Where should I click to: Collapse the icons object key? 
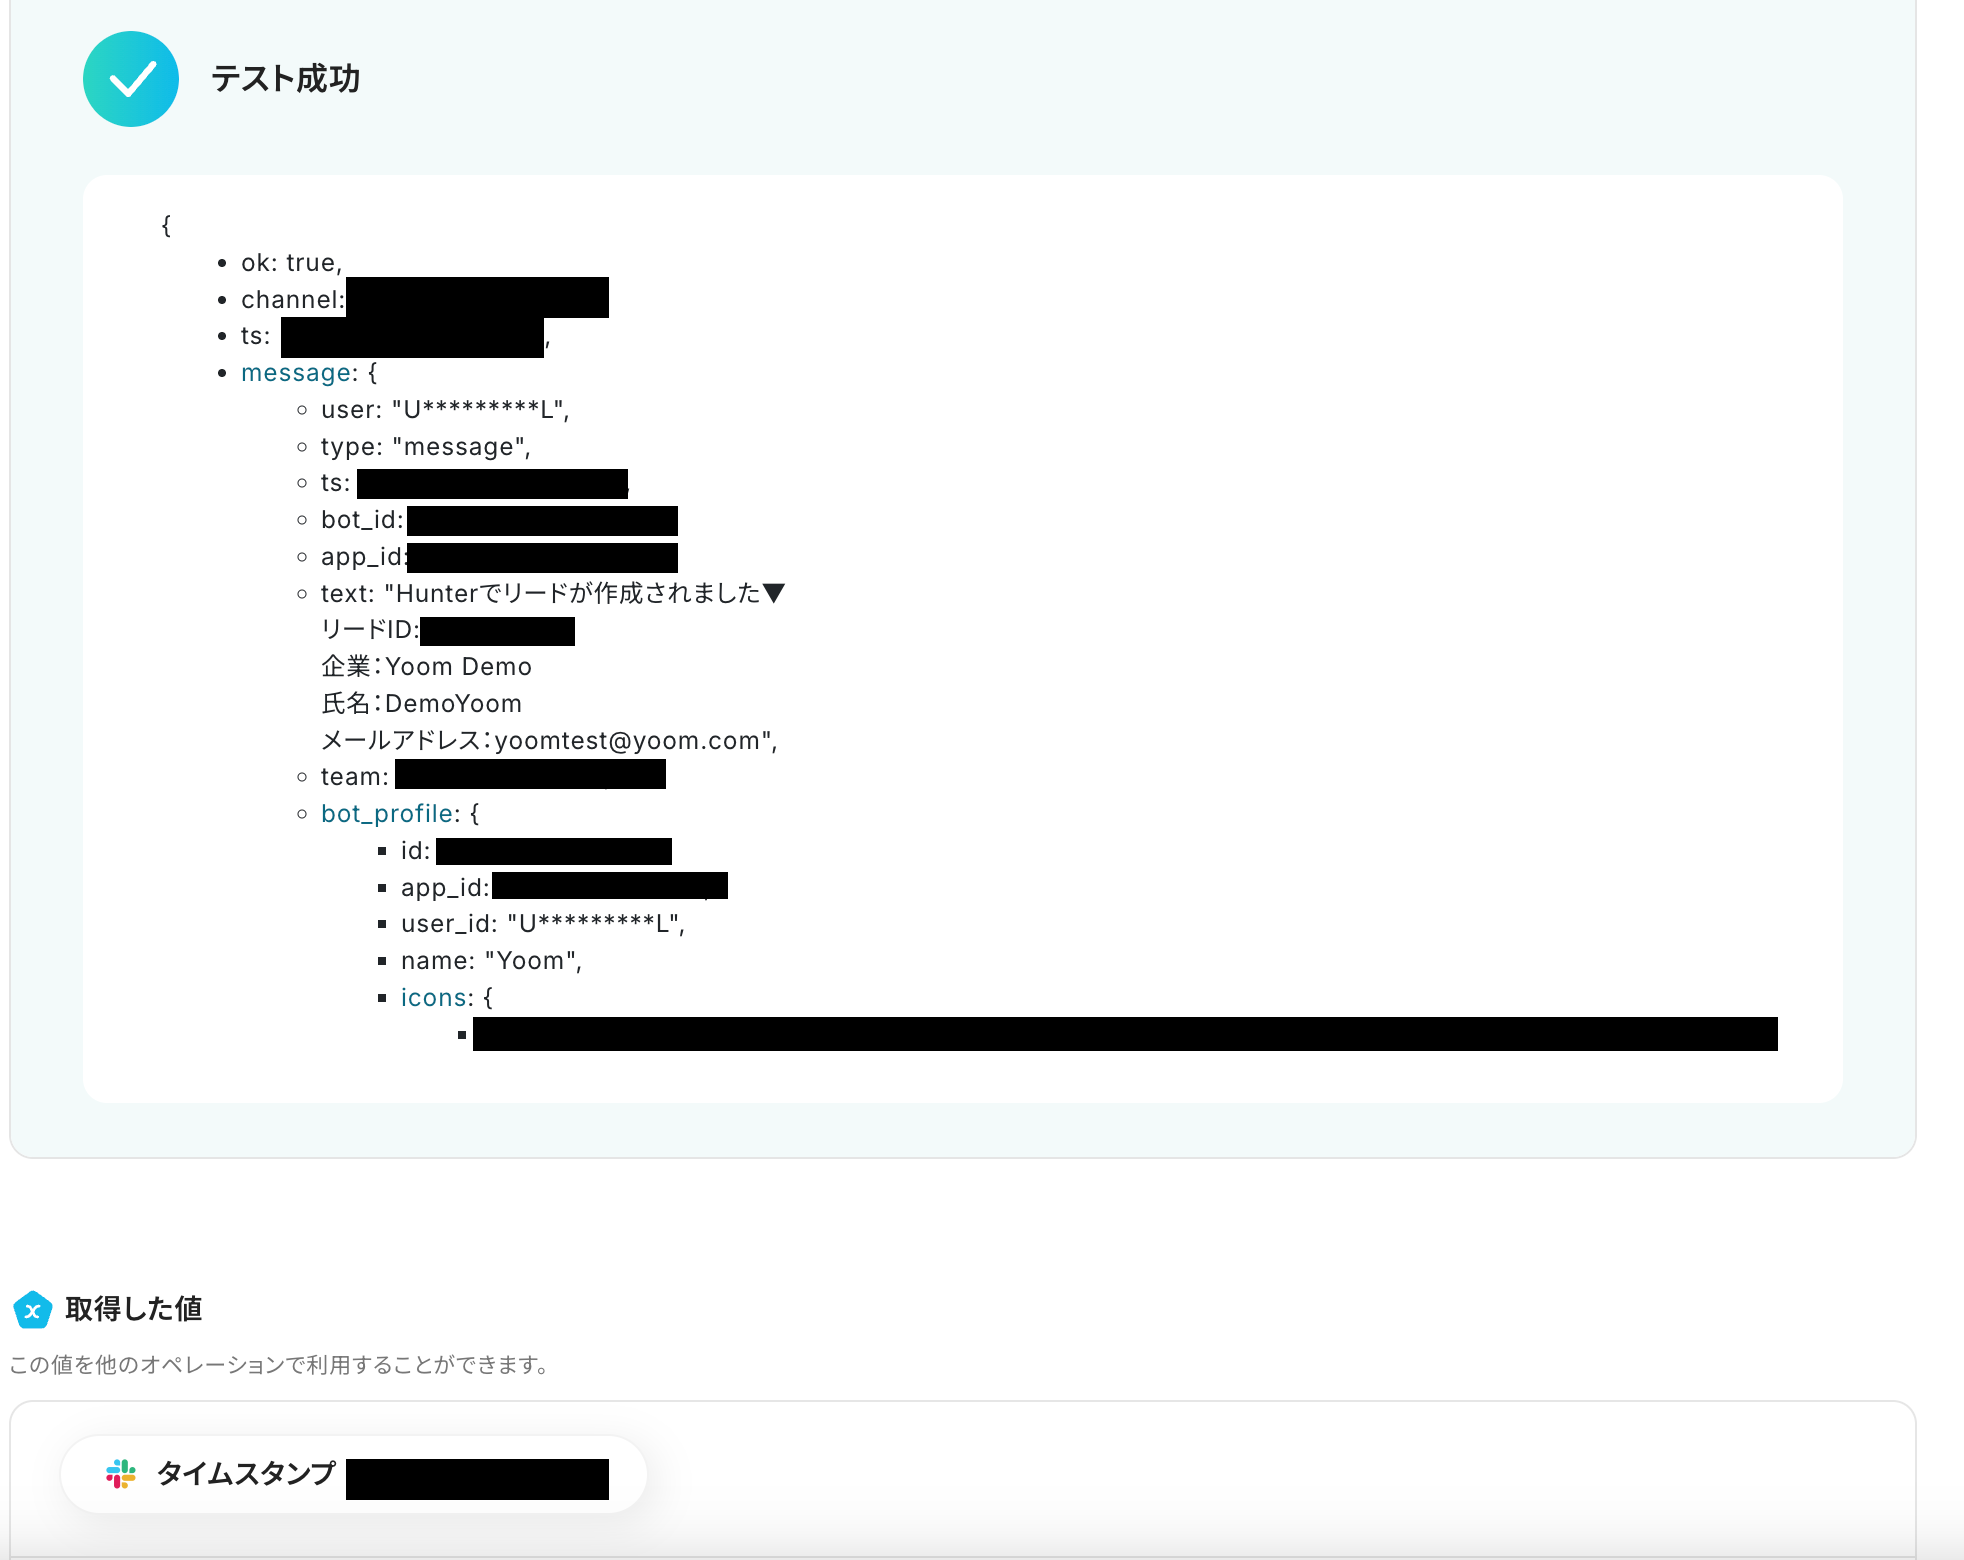pos(435,998)
